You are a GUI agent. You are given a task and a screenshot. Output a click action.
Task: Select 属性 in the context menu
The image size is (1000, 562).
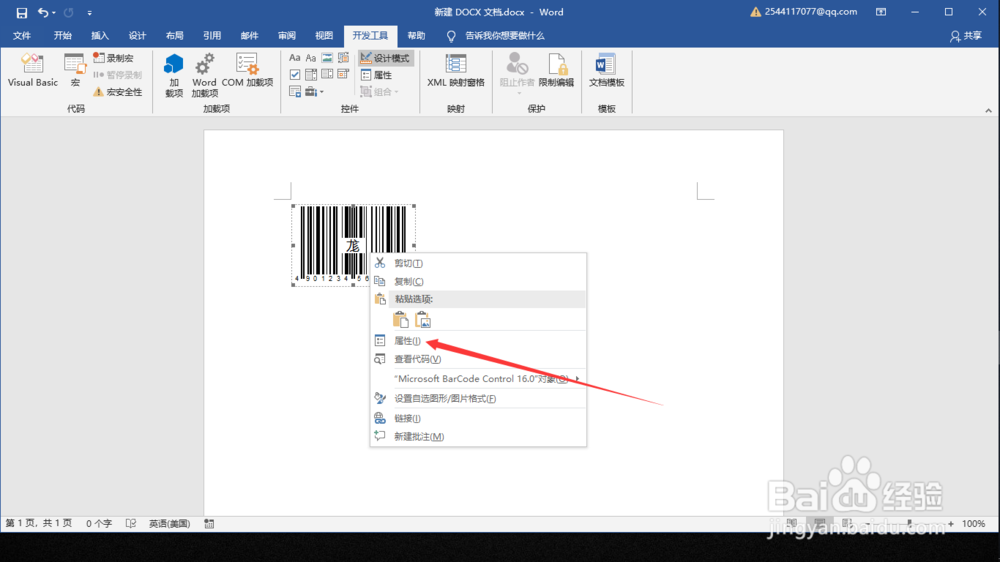(x=478, y=341)
